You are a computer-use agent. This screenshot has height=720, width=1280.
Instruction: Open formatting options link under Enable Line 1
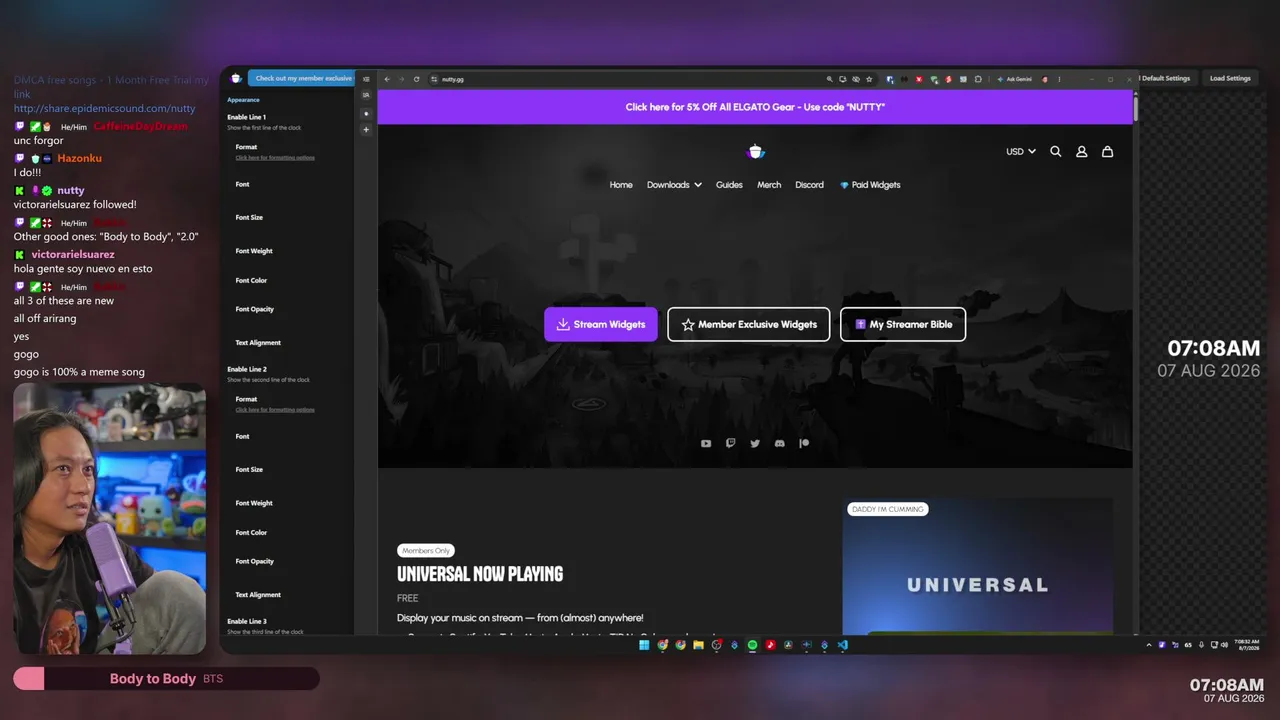coord(275,158)
